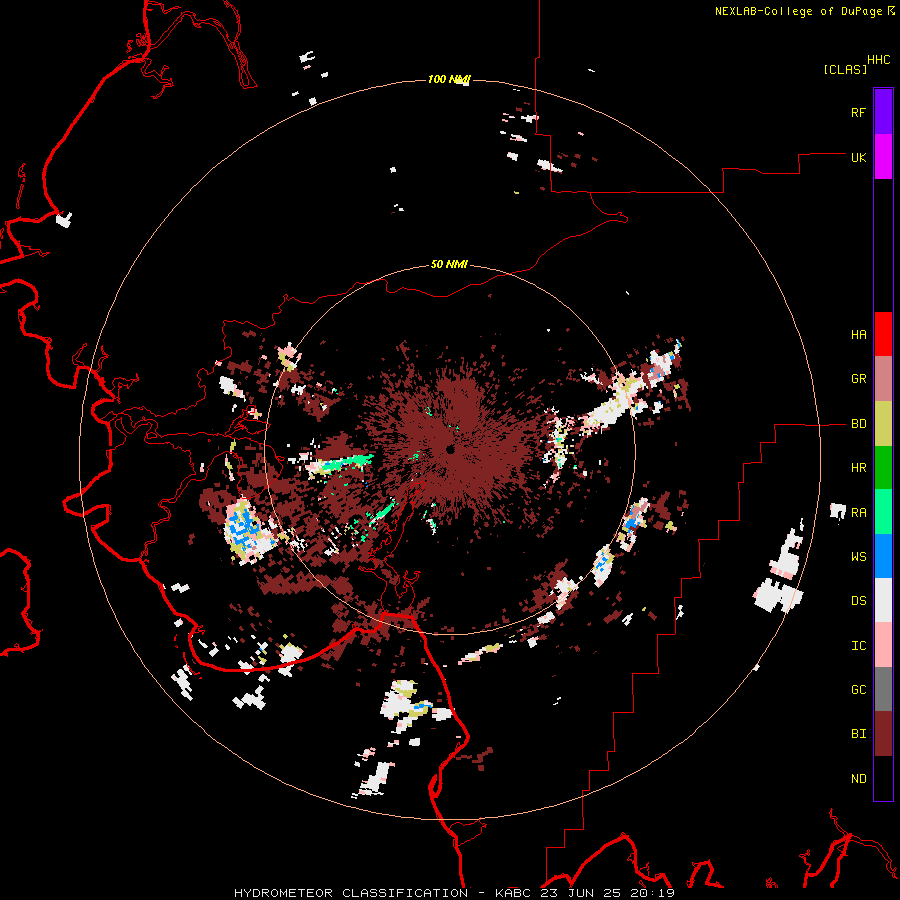This screenshot has height=900, width=900.
Task: Click the GC gray legend swatch
Action: [883, 689]
